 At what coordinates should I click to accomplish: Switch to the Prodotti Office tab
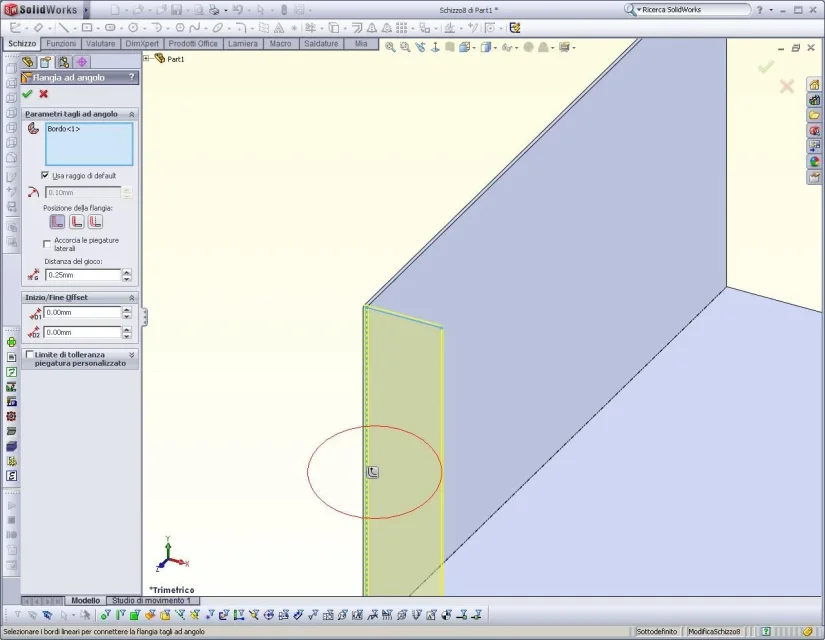click(193, 44)
